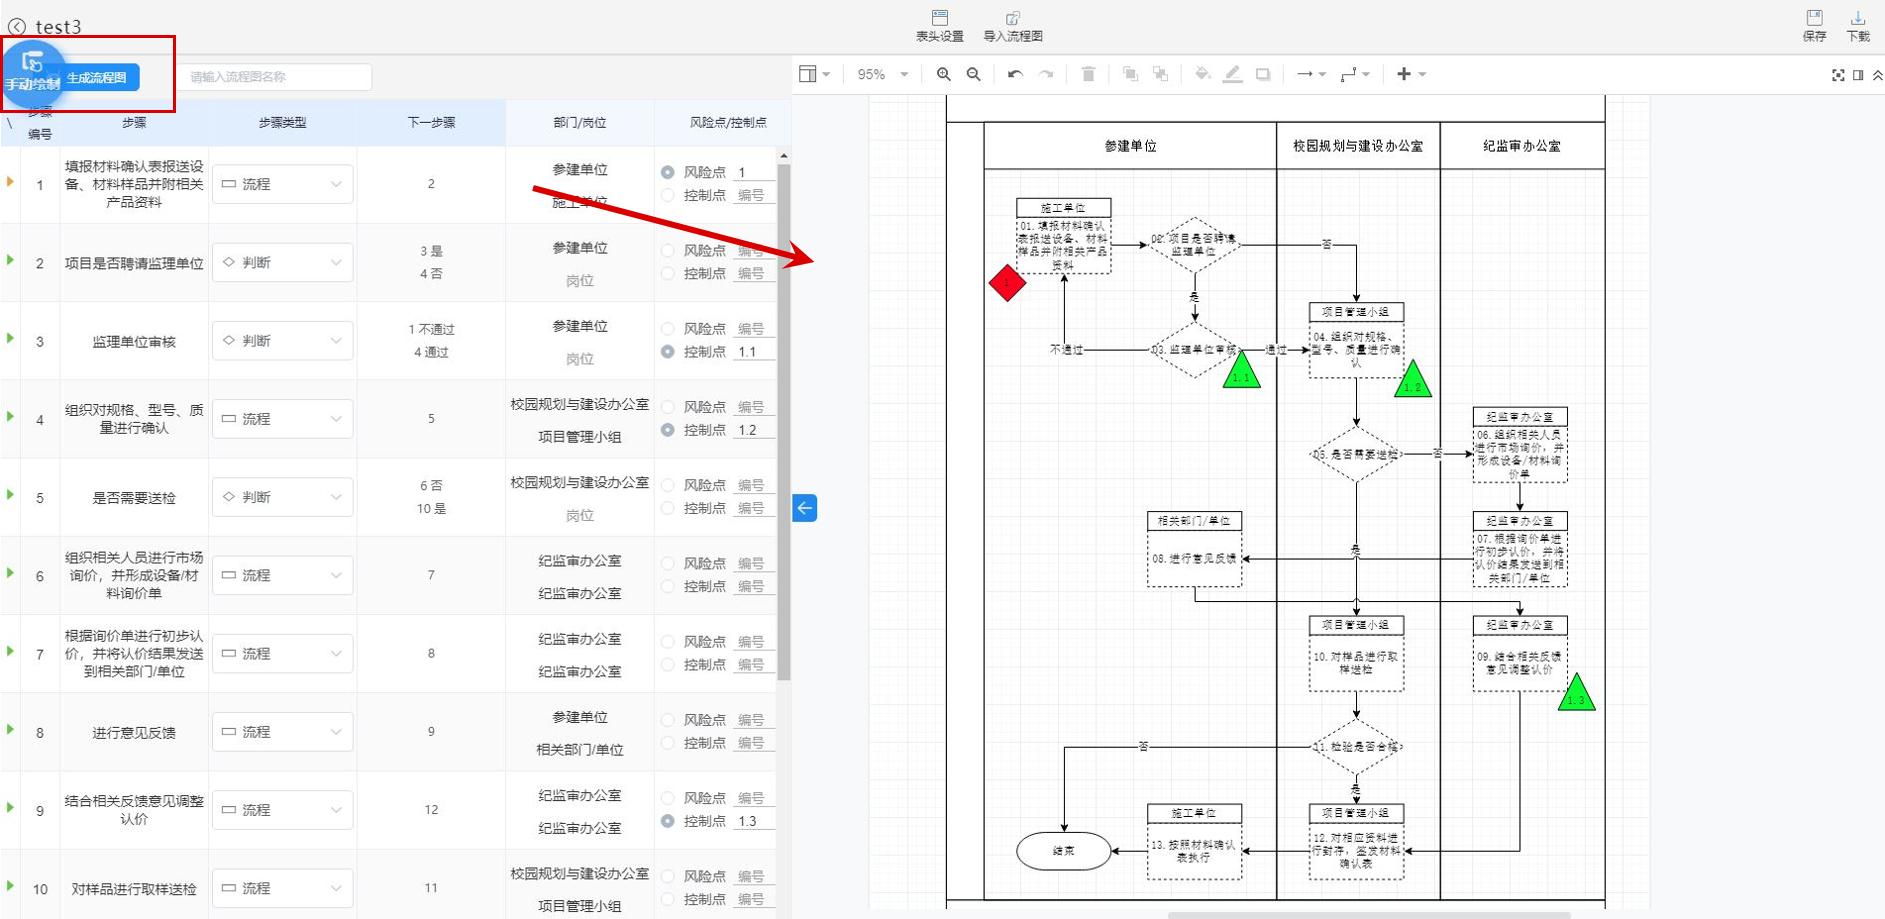The image size is (1885, 919).
Task: Select 风险点 radio for step 1
Action: [668, 171]
